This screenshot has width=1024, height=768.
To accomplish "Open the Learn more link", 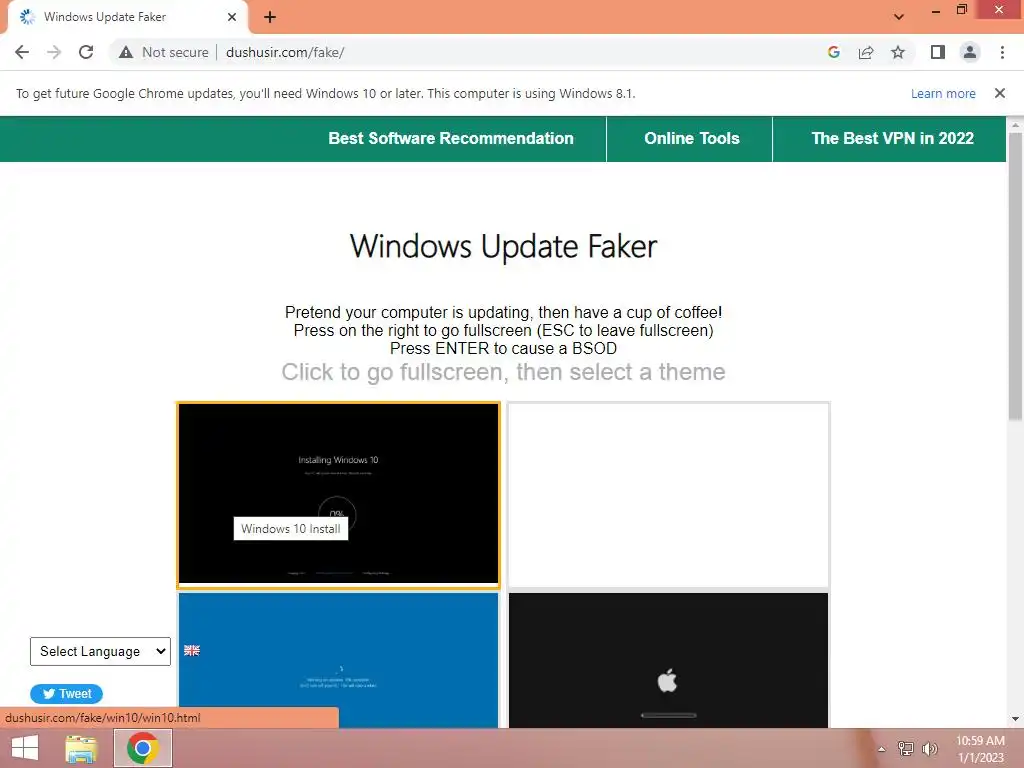I will click(943, 93).
